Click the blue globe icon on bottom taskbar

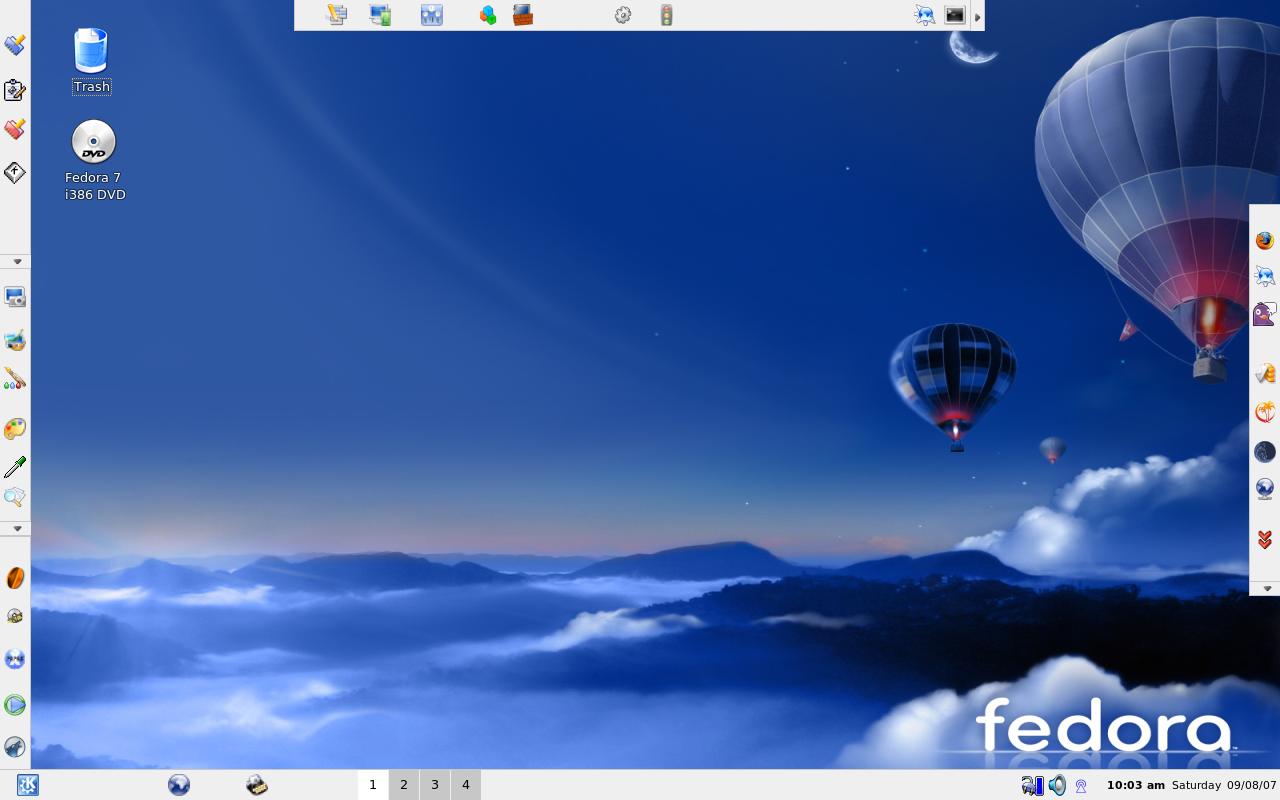pyautogui.click(x=179, y=785)
